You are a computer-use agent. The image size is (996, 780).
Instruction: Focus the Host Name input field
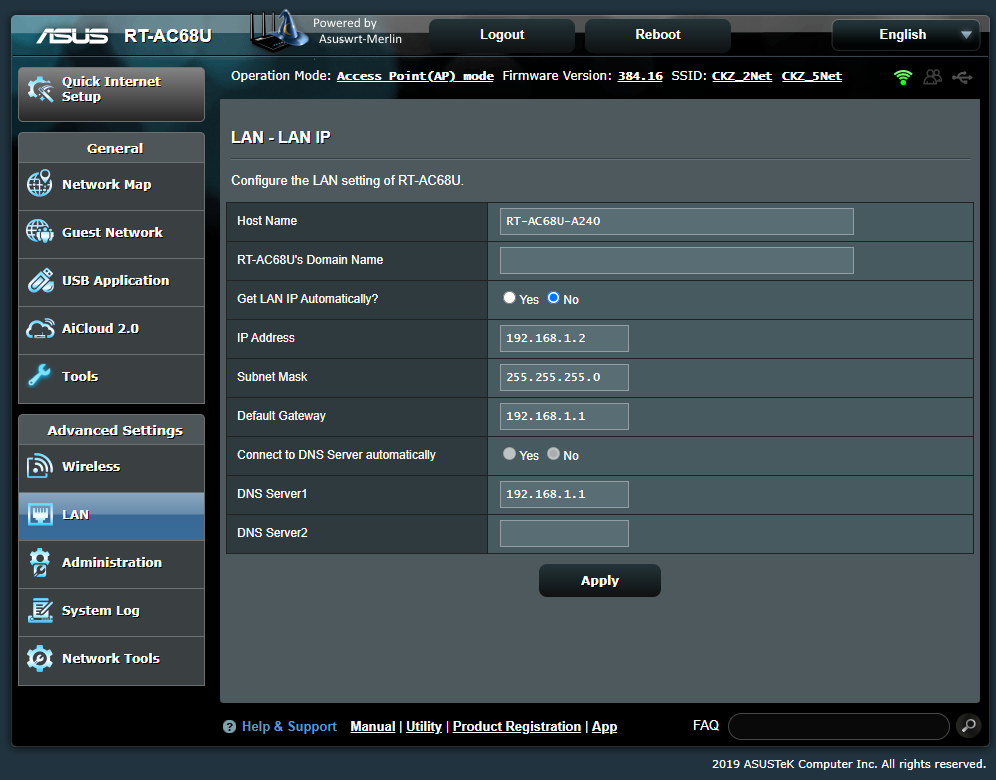click(x=676, y=222)
